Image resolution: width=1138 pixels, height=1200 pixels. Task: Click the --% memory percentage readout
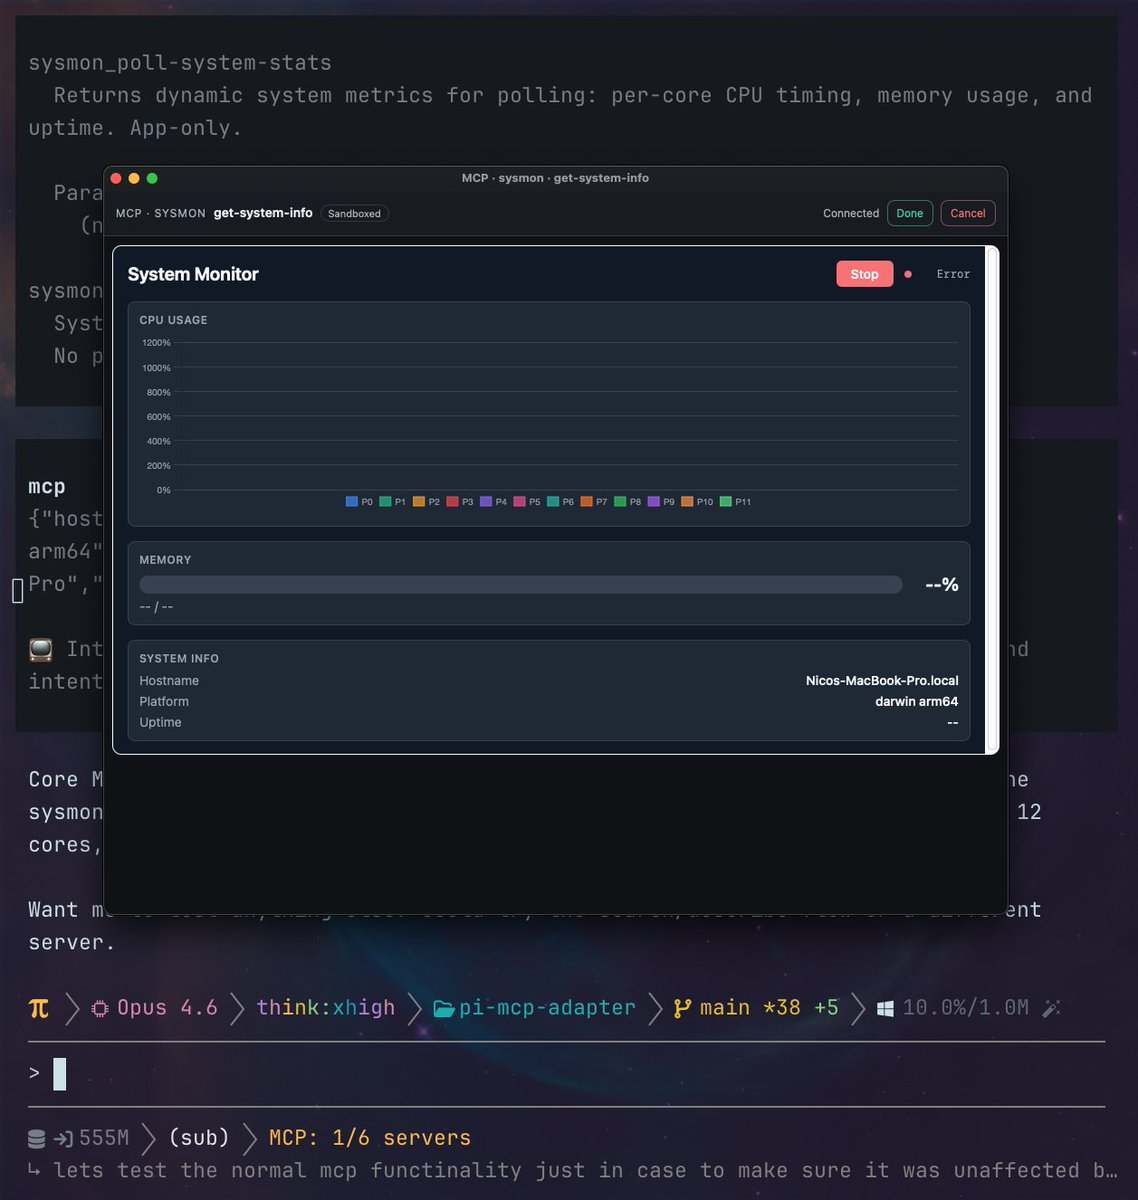pyautogui.click(x=942, y=584)
